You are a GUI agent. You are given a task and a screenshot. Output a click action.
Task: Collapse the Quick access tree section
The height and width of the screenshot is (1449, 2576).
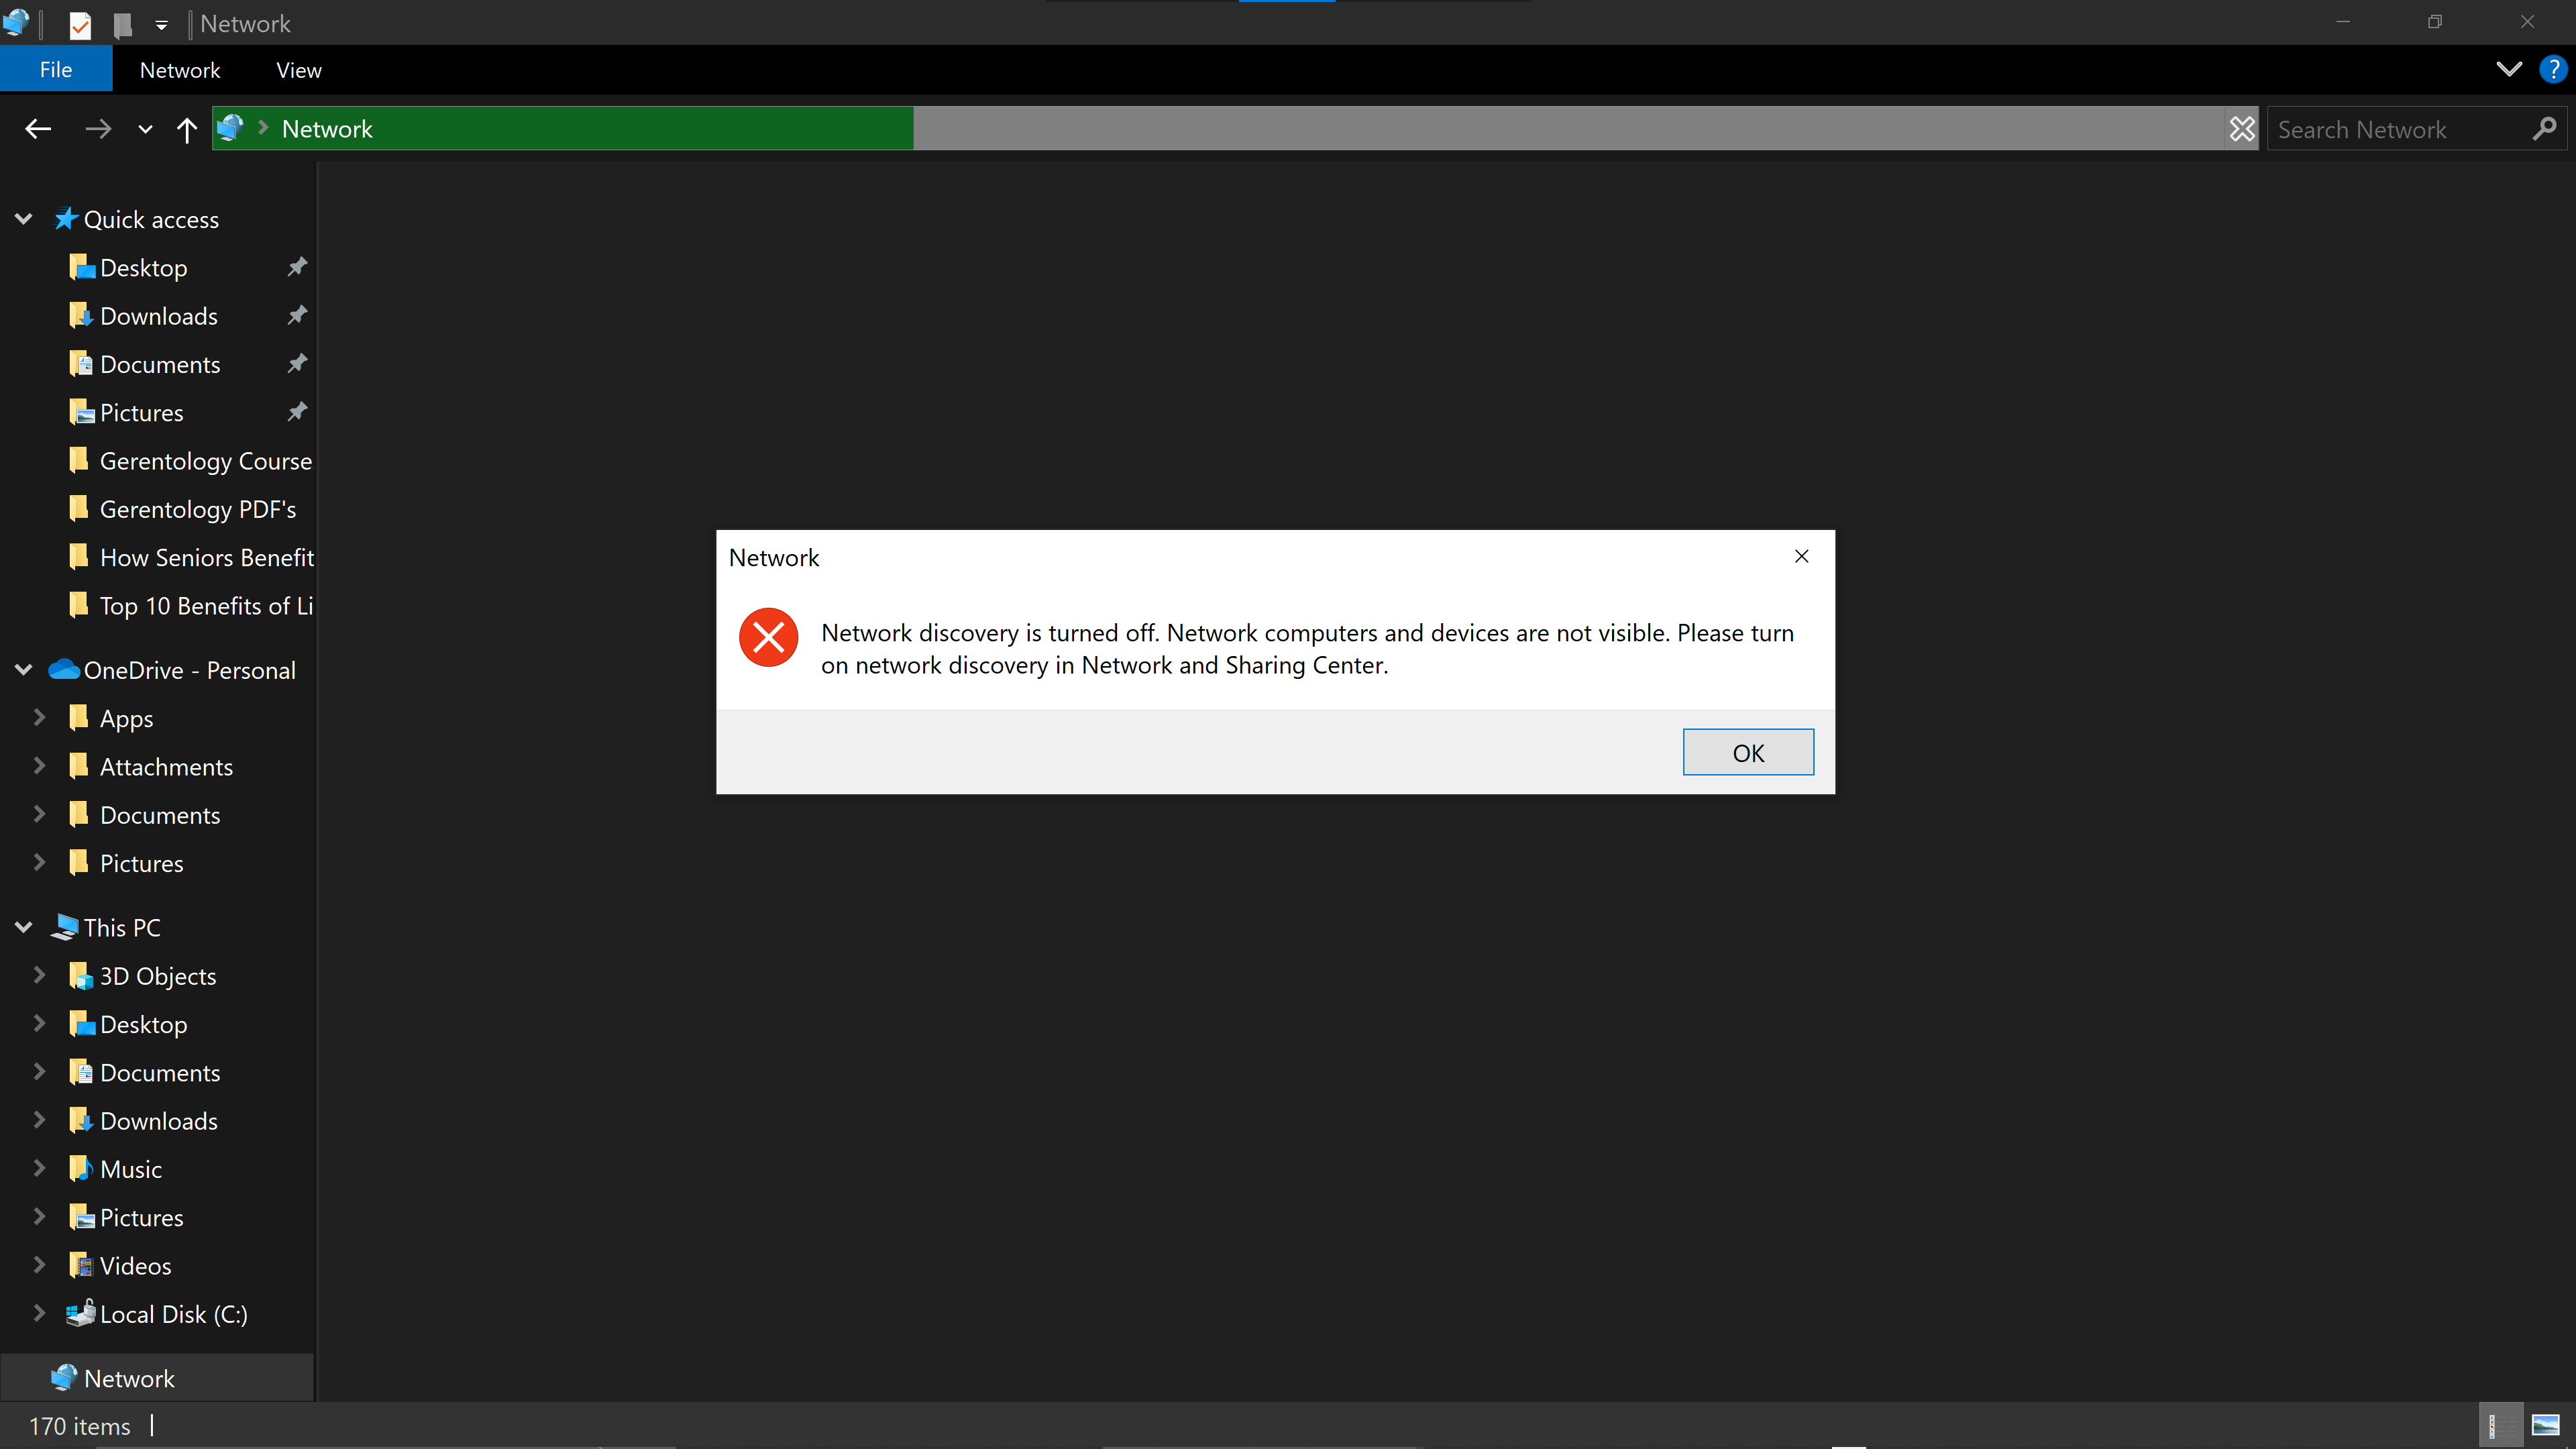24,219
